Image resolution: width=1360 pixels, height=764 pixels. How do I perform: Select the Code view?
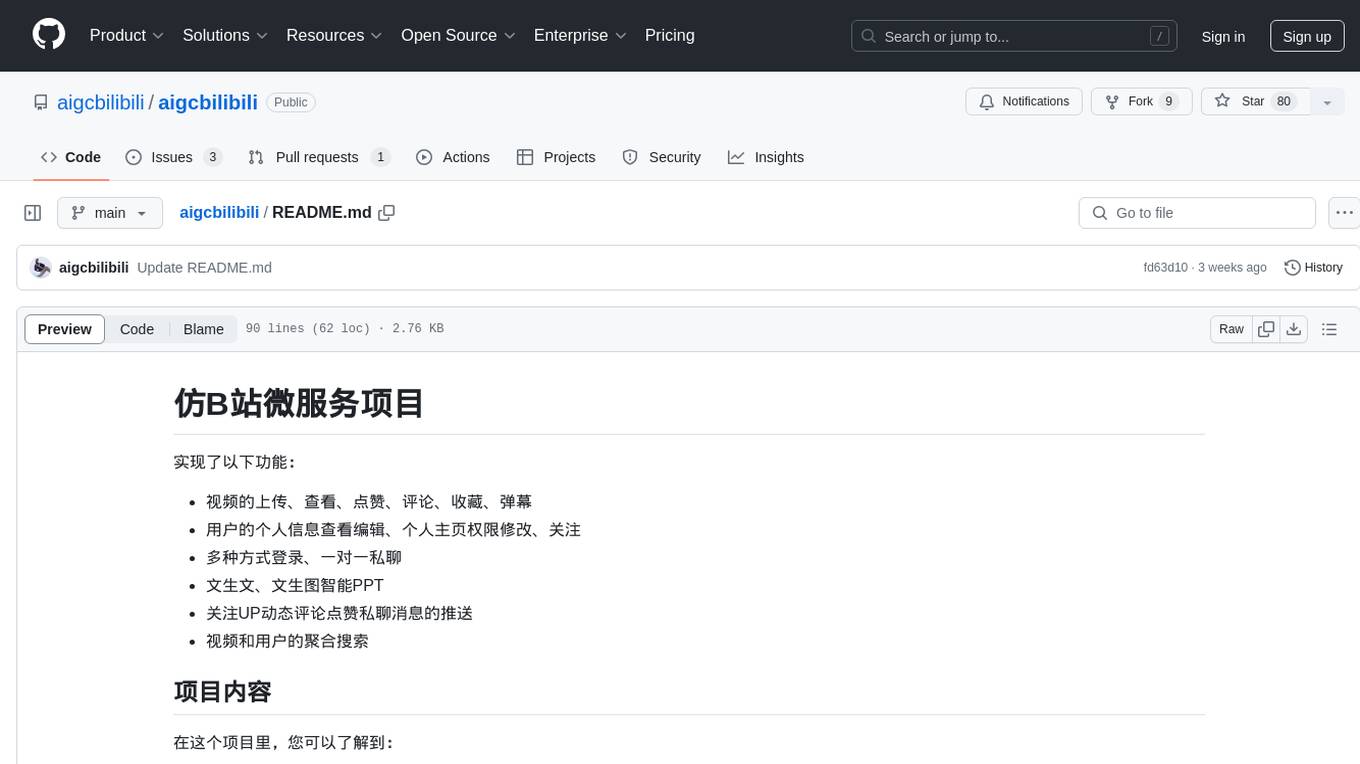point(137,329)
